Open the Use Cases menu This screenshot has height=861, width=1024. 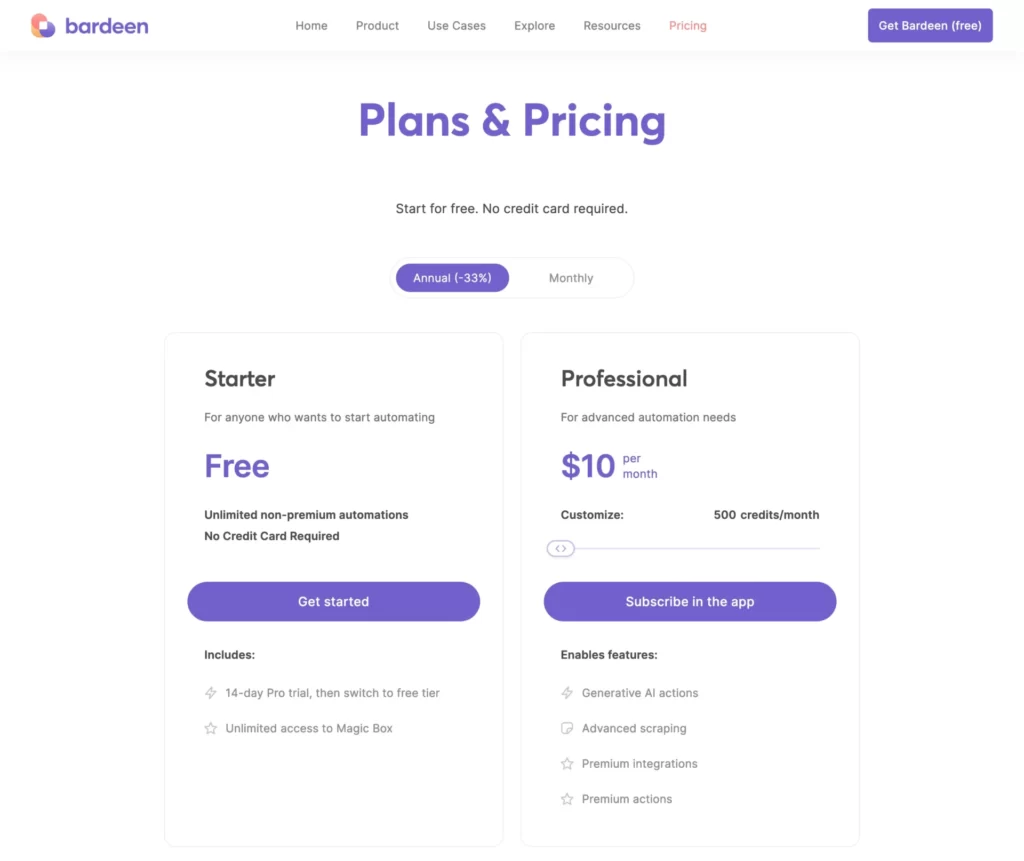coord(456,25)
